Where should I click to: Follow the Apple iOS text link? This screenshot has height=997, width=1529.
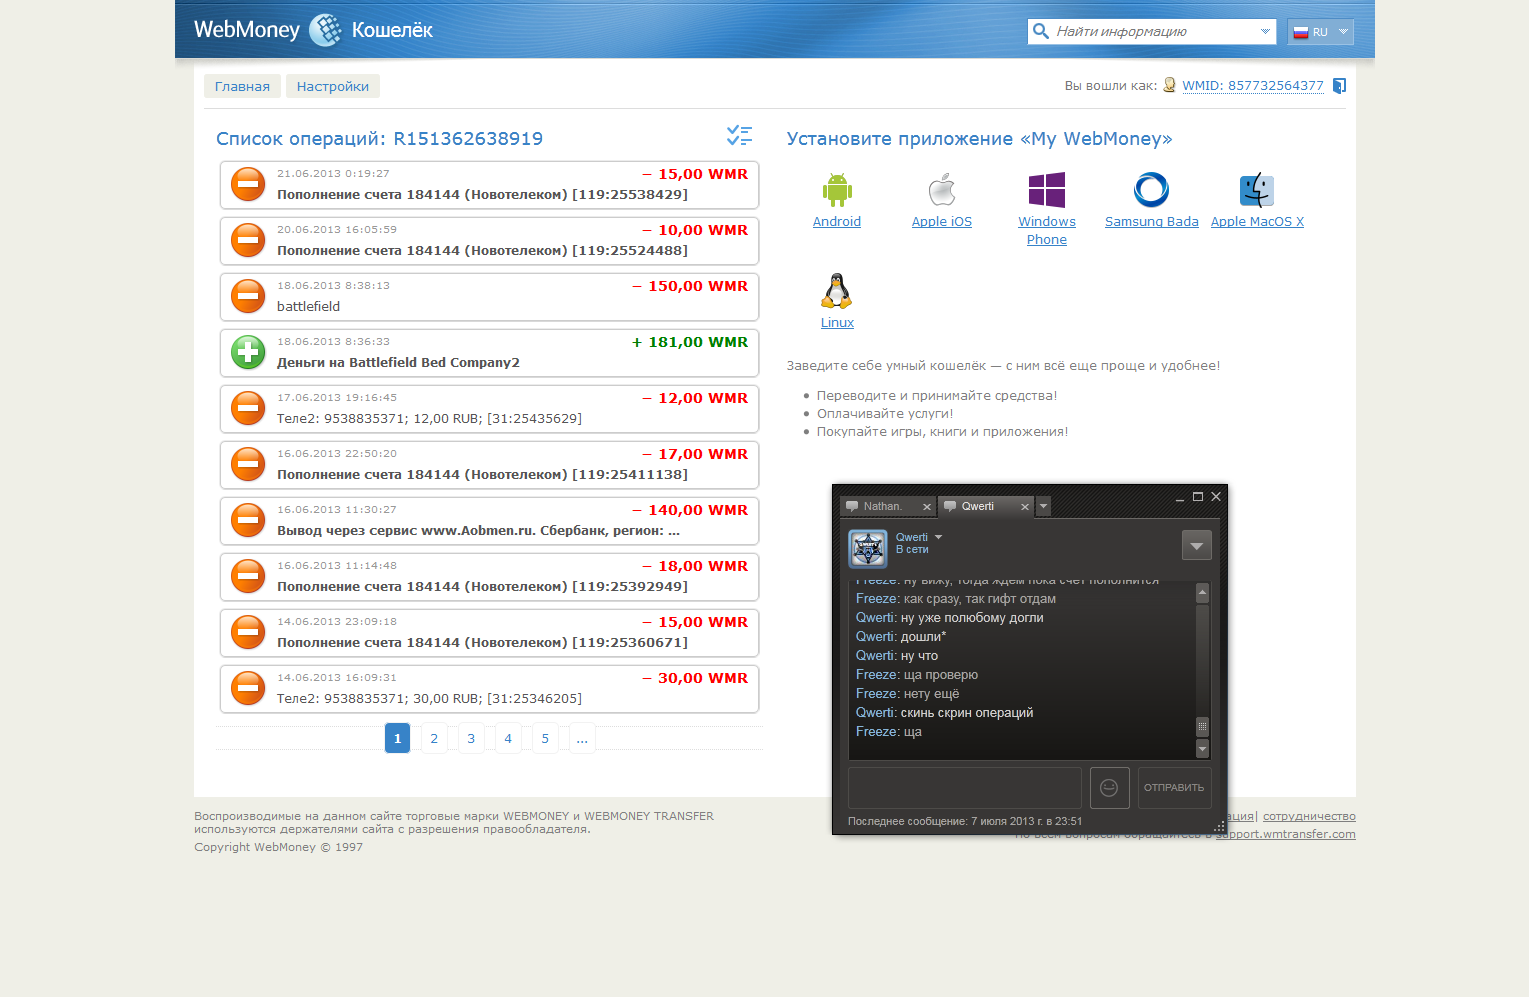click(x=942, y=222)
